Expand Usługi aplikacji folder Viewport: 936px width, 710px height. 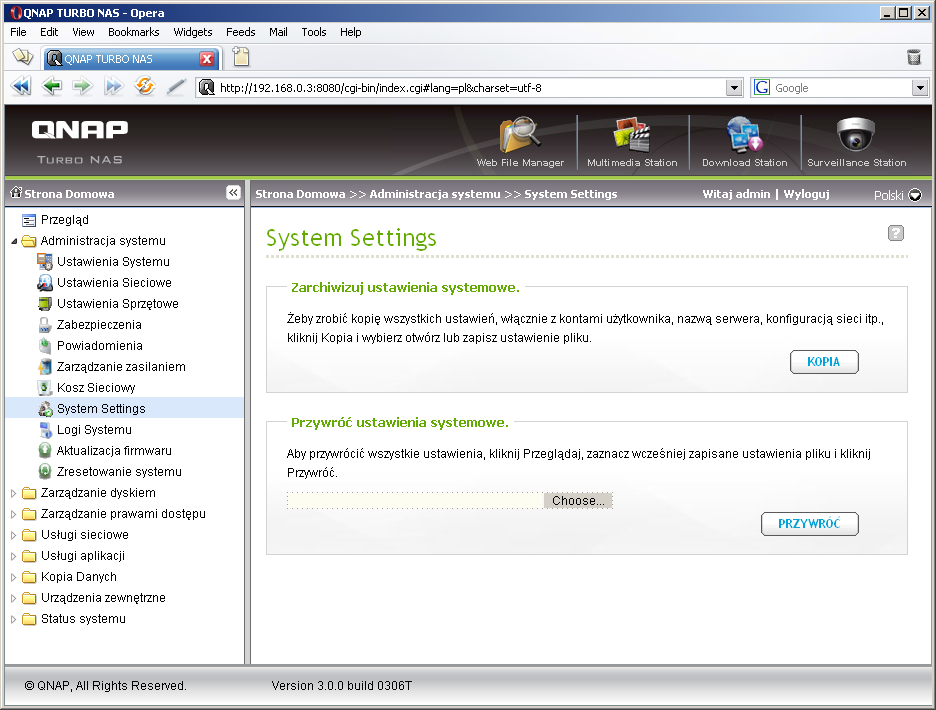(x=13, y=556)
